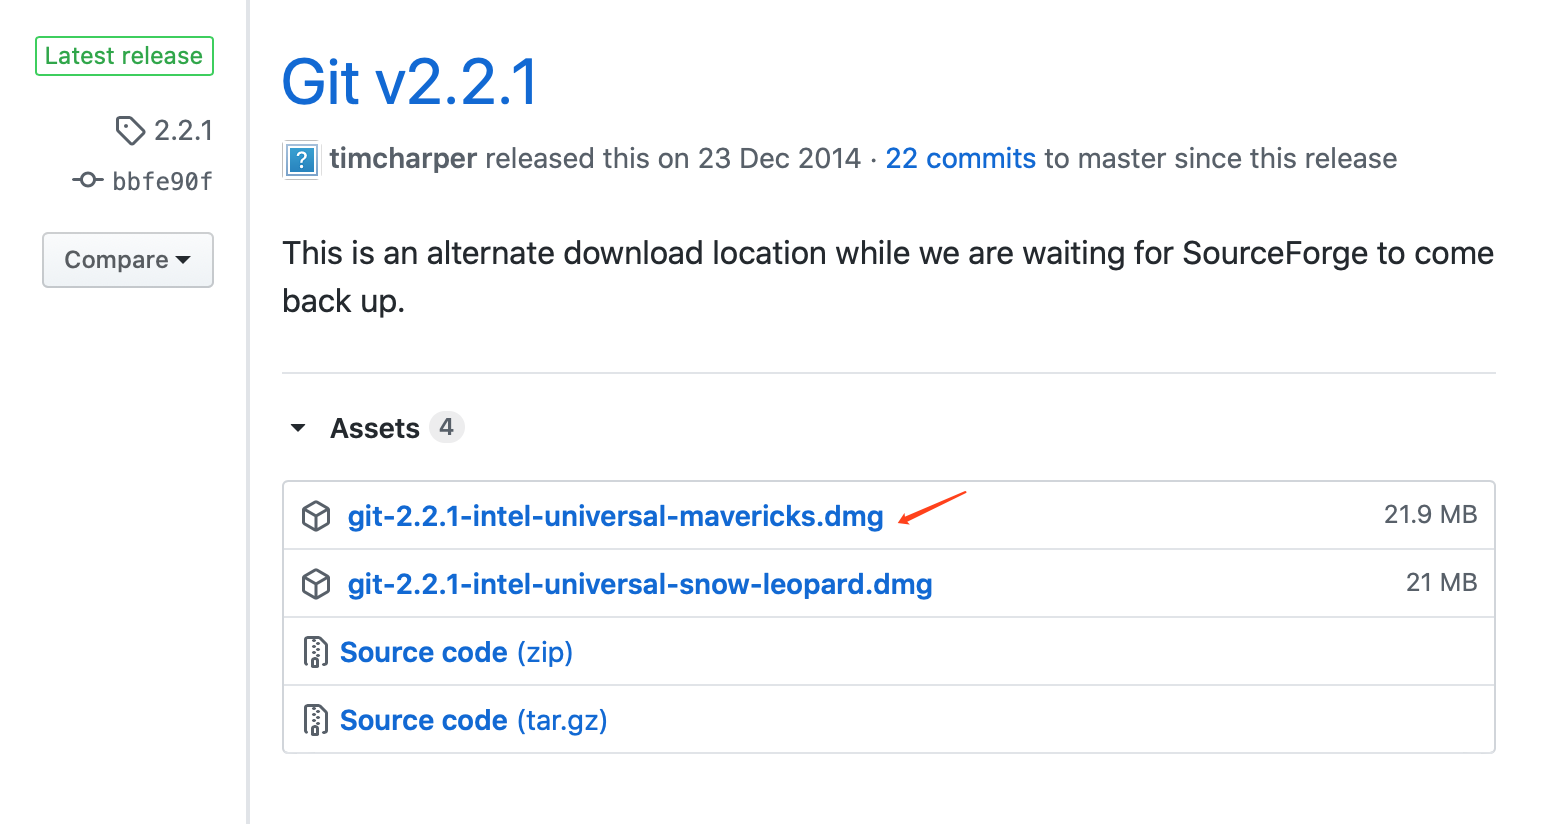1558x824 pixels.
Task: Click the Assets count badge showing 4
Action: 447,427
